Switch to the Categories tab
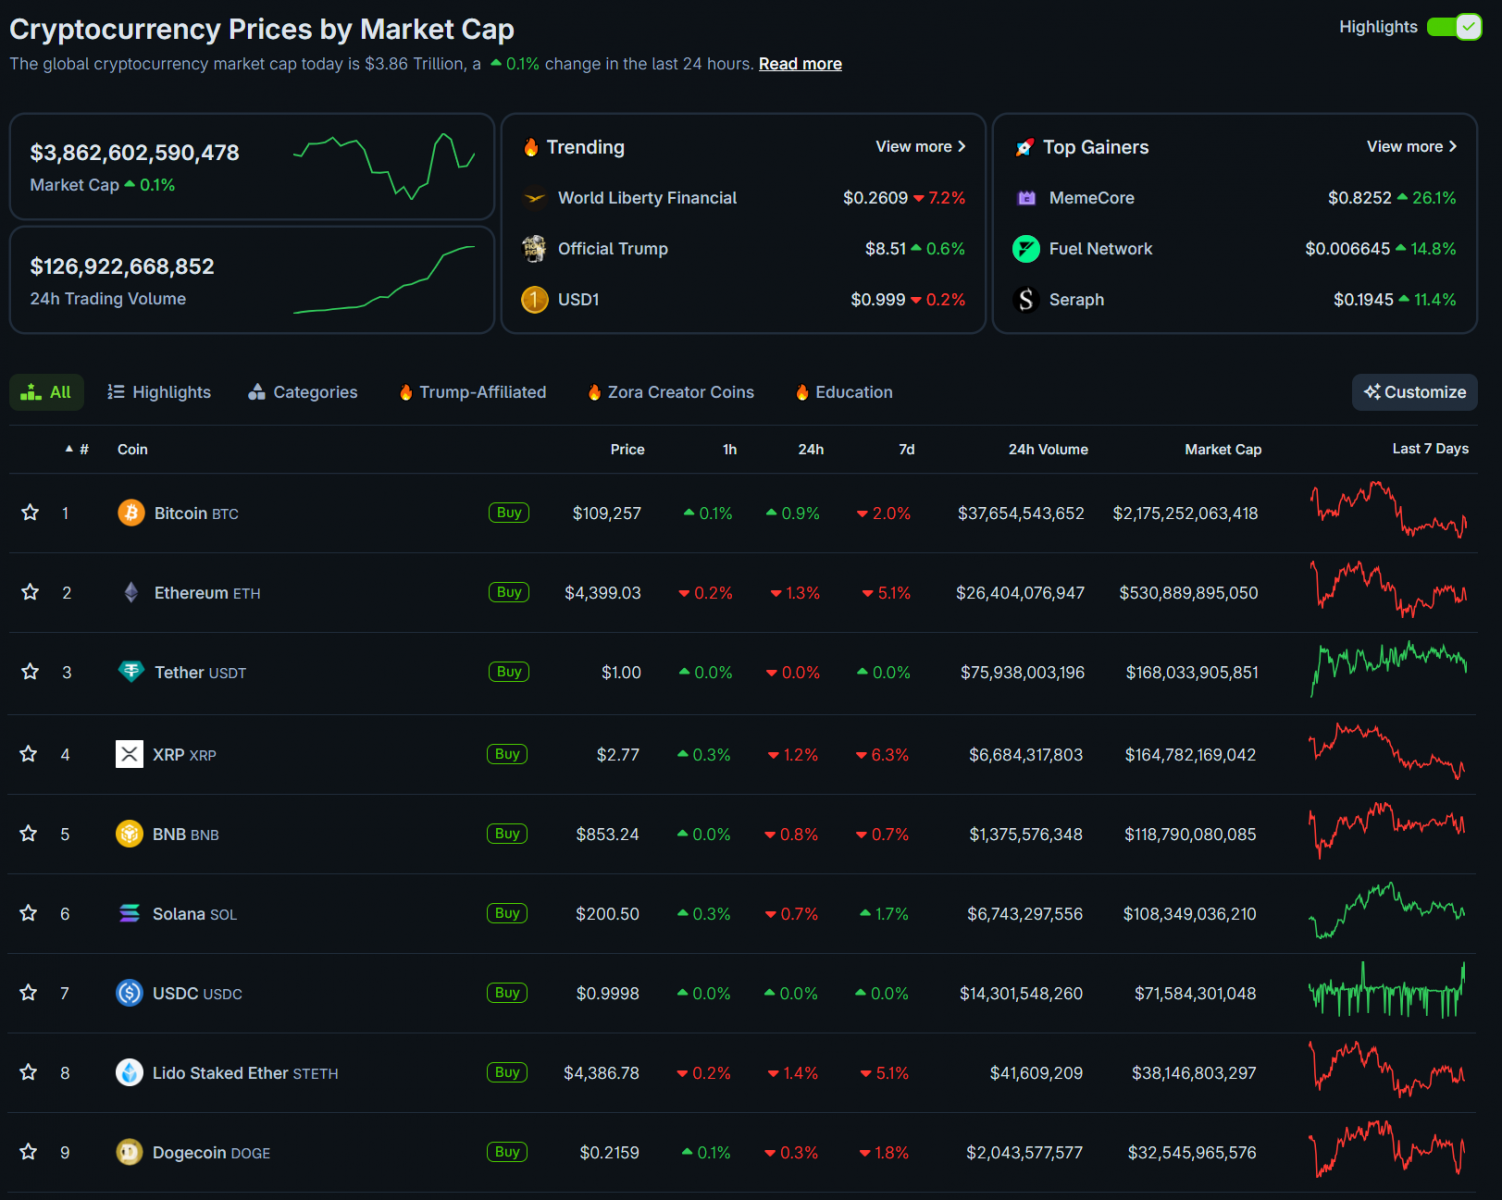Viewport: 1502px width, 1200px height. click(x=303, y=392)
